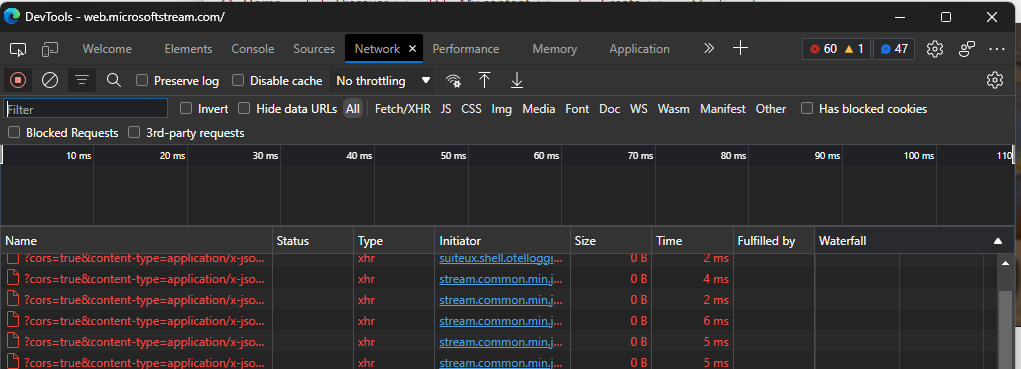Screen dimensions: 1021x369
Task: Sort by the Time column header
Action: (x=692, y=241)
